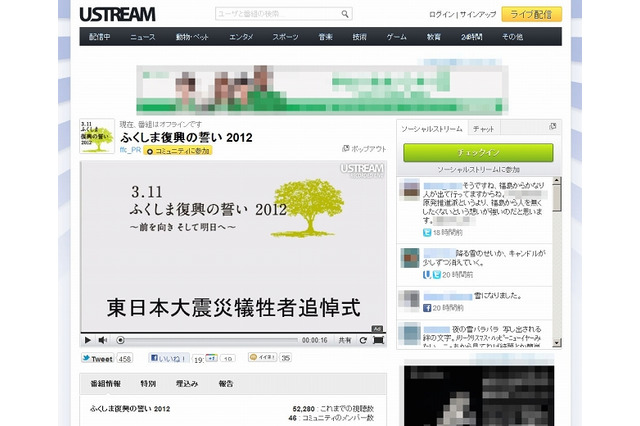This screenshot has width=640, height=426.
Task: Click the 18時間前 timestamp
Action: (x=448, y=233)
